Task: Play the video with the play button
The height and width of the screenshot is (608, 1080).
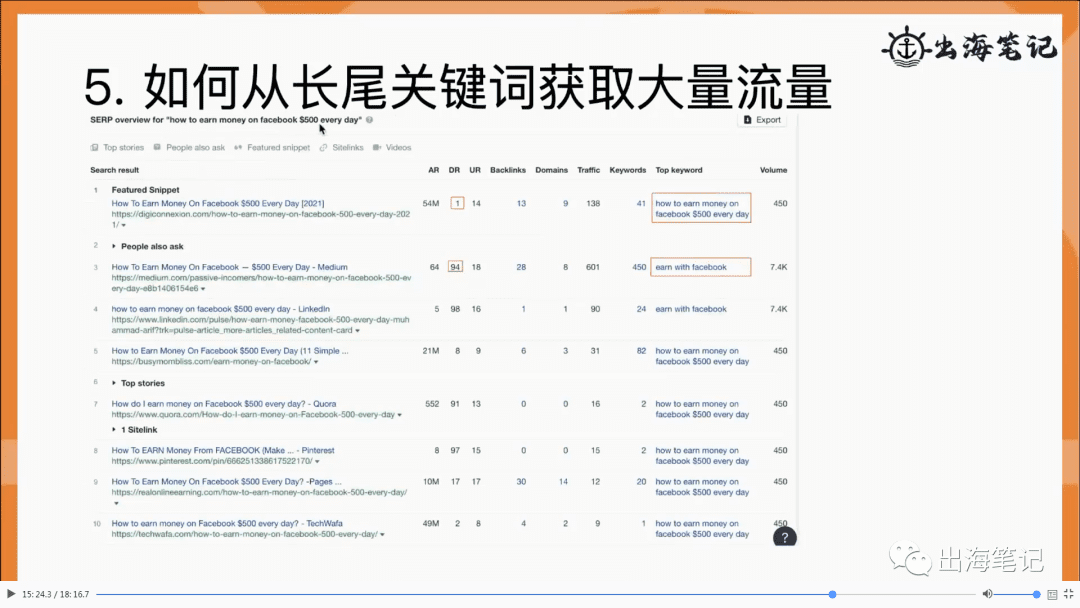Action: 11,594
